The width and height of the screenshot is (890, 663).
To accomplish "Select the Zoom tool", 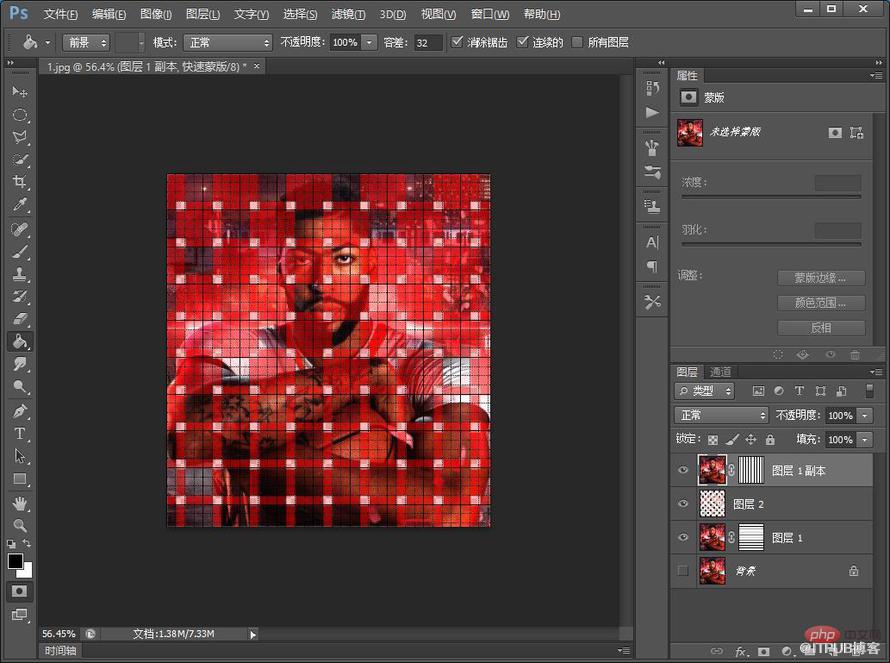I will [19, 526].
